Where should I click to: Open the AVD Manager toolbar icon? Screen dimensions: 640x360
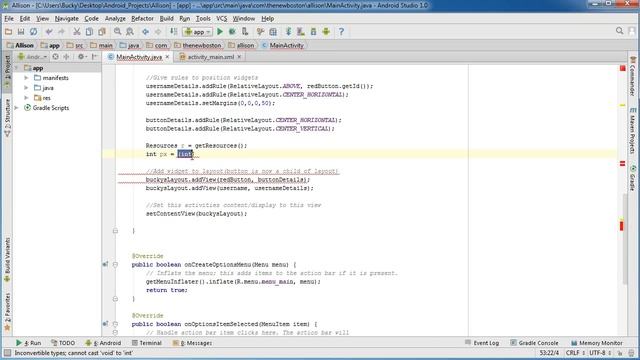301,31
